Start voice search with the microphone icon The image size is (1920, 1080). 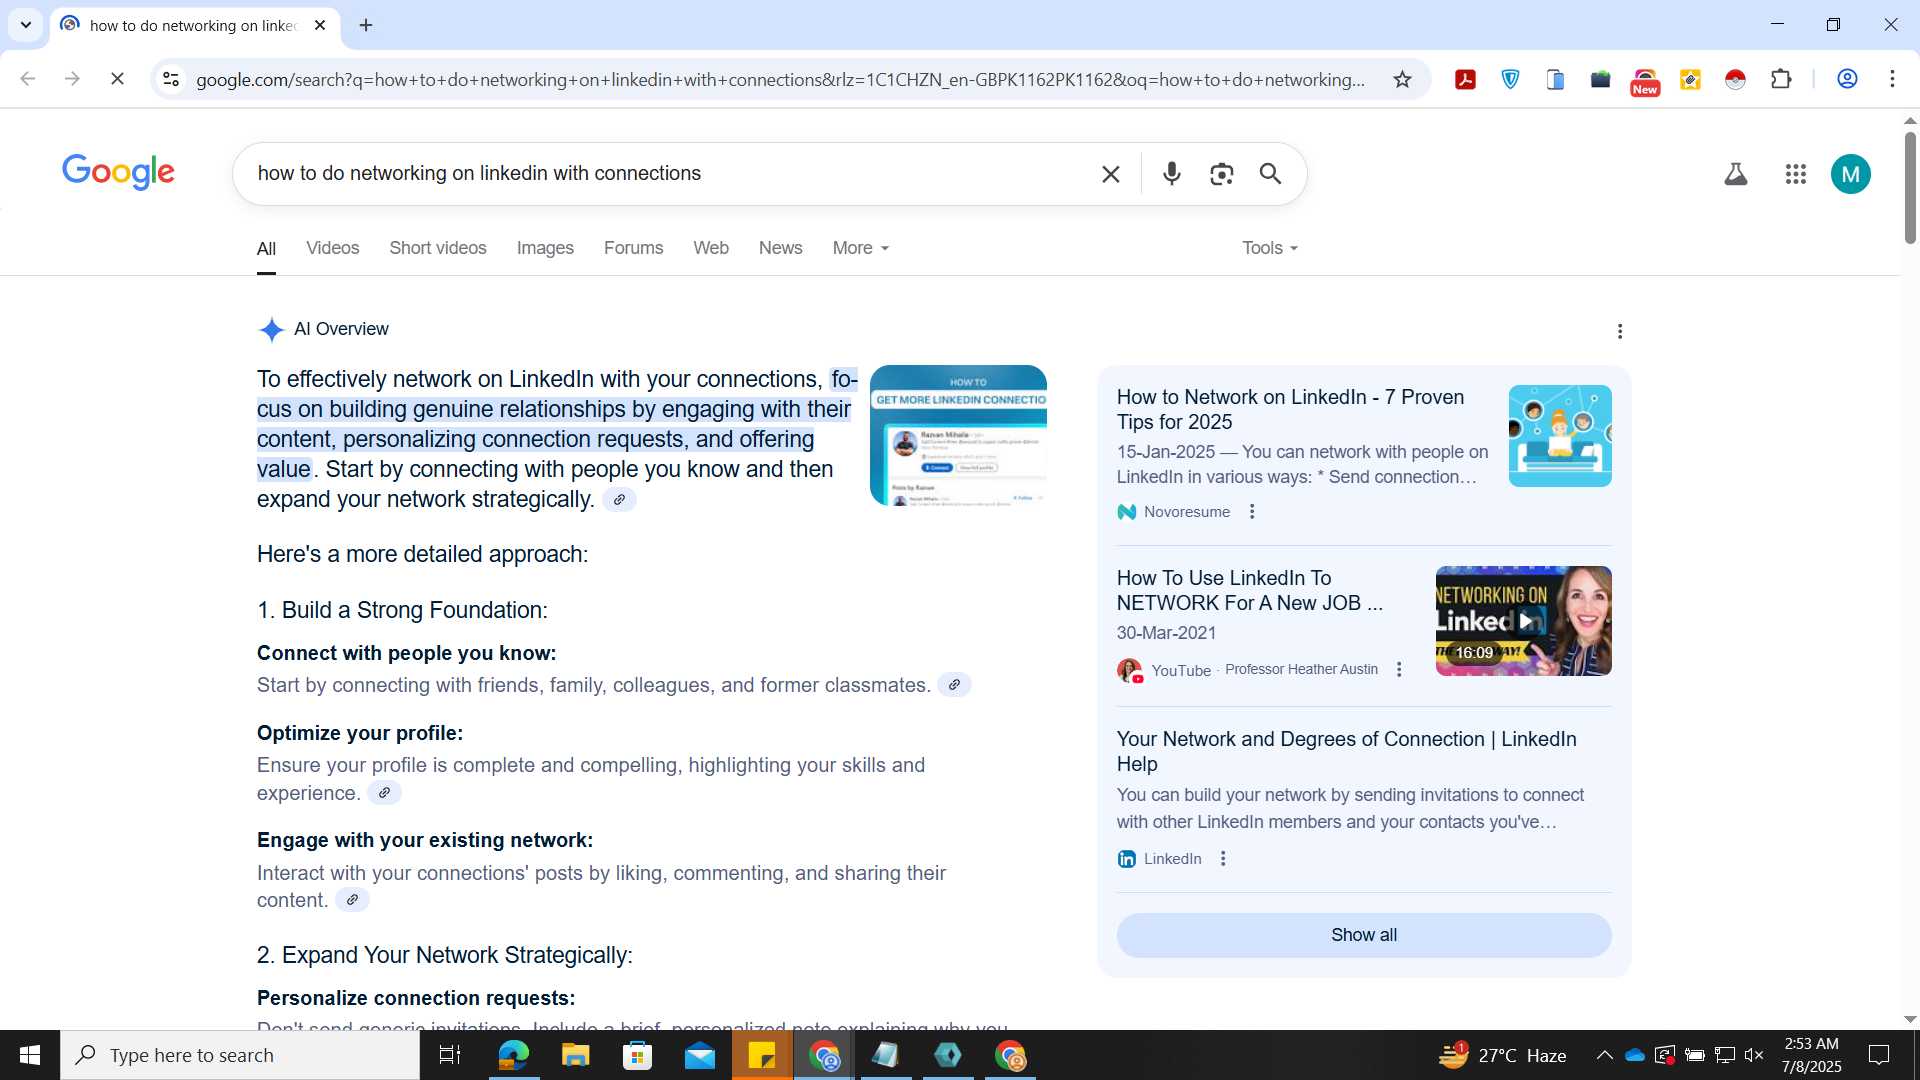[x=1172, y=174]
